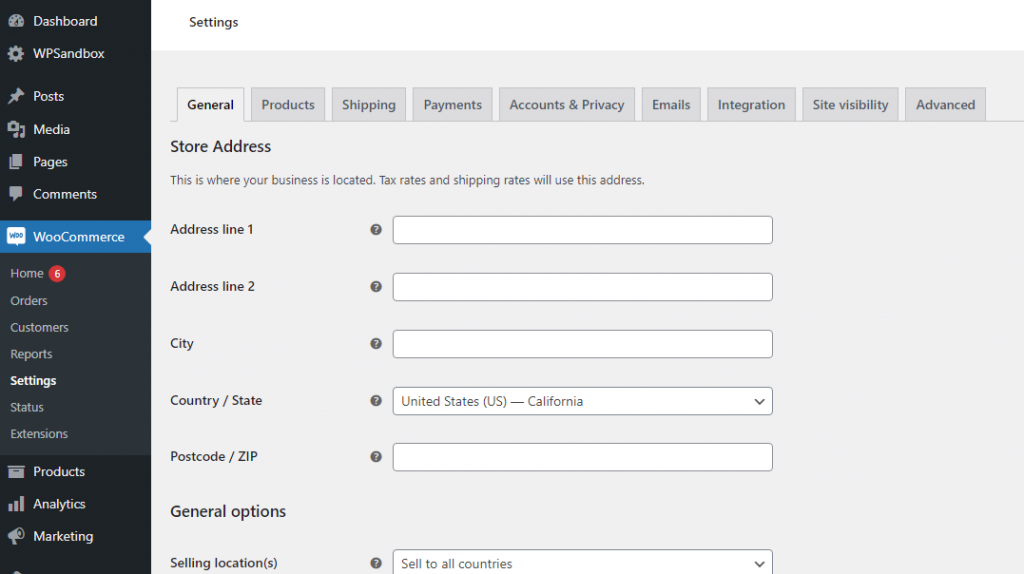This screenshot has height=574, width=1024.
Task: Open the Selling location(s) dropdown
Action: click(x=583, y=562)
